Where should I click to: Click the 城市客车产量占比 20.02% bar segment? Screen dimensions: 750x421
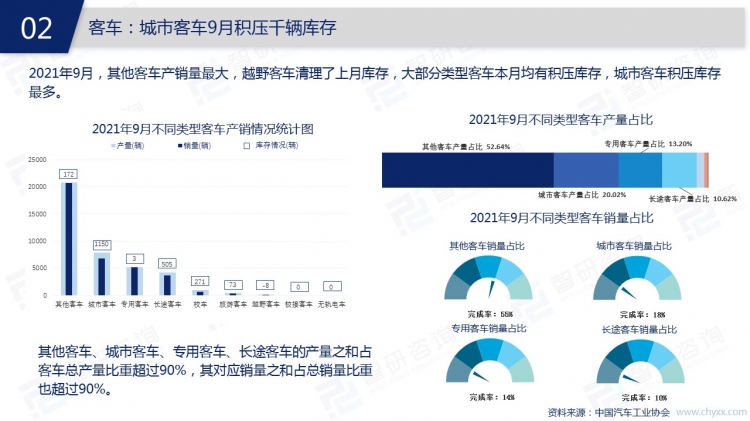pos(585,171)
